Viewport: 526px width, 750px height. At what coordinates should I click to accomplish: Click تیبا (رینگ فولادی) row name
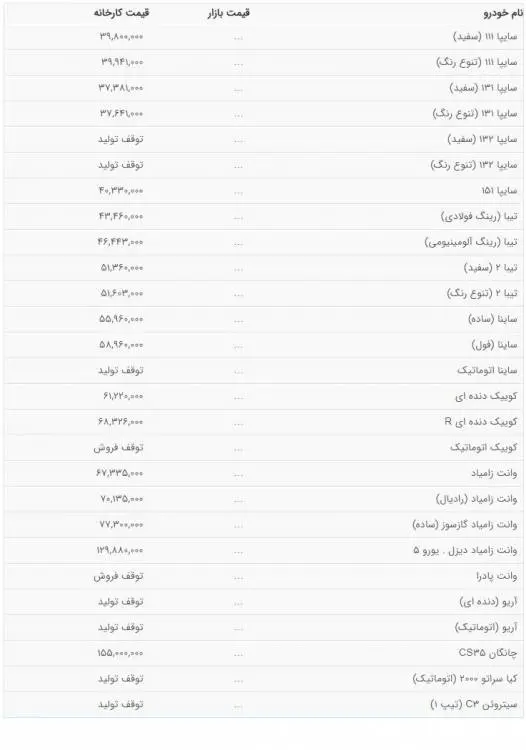point(479,217)
